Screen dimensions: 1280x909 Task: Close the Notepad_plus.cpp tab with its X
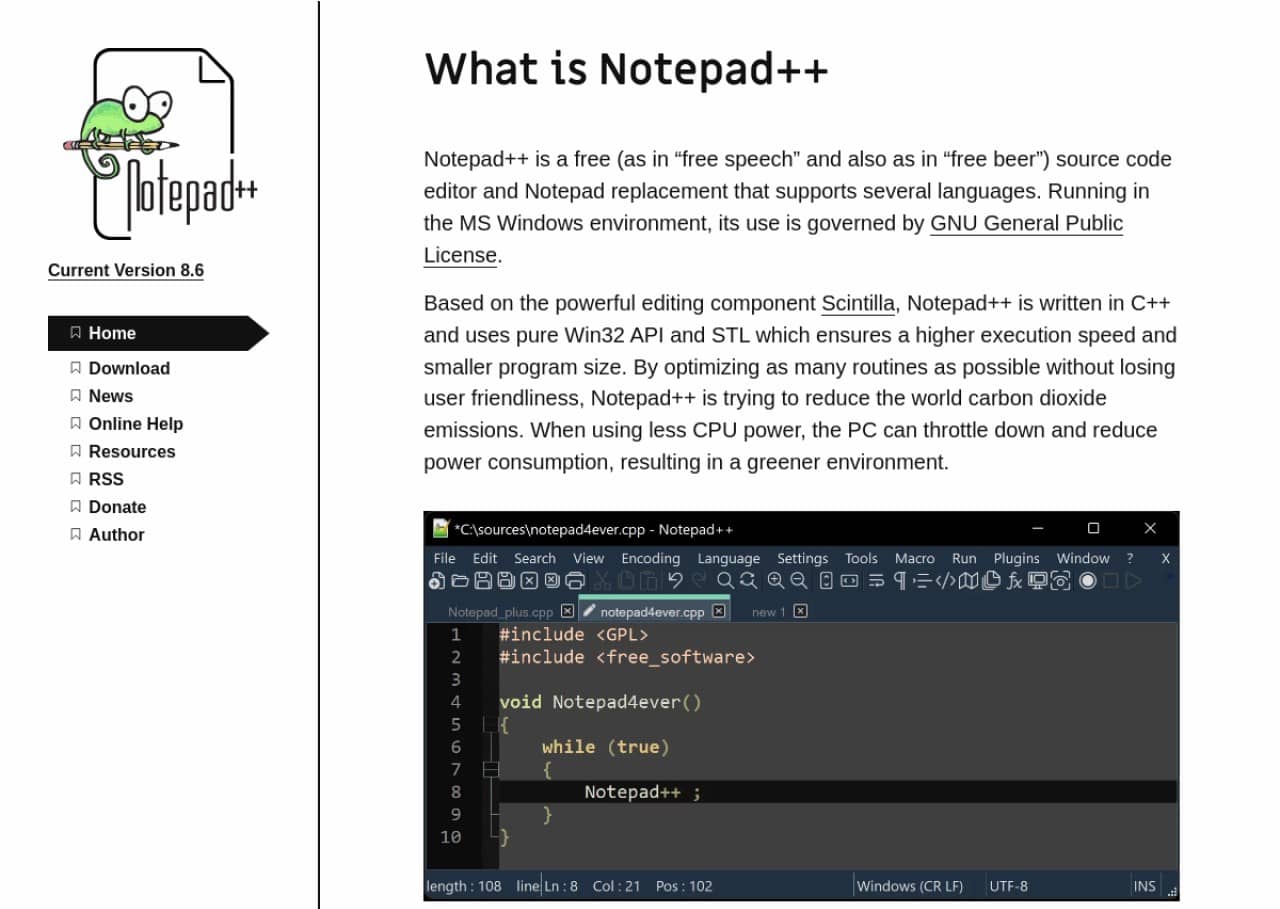pyautogui.click(x=567, y=611)
